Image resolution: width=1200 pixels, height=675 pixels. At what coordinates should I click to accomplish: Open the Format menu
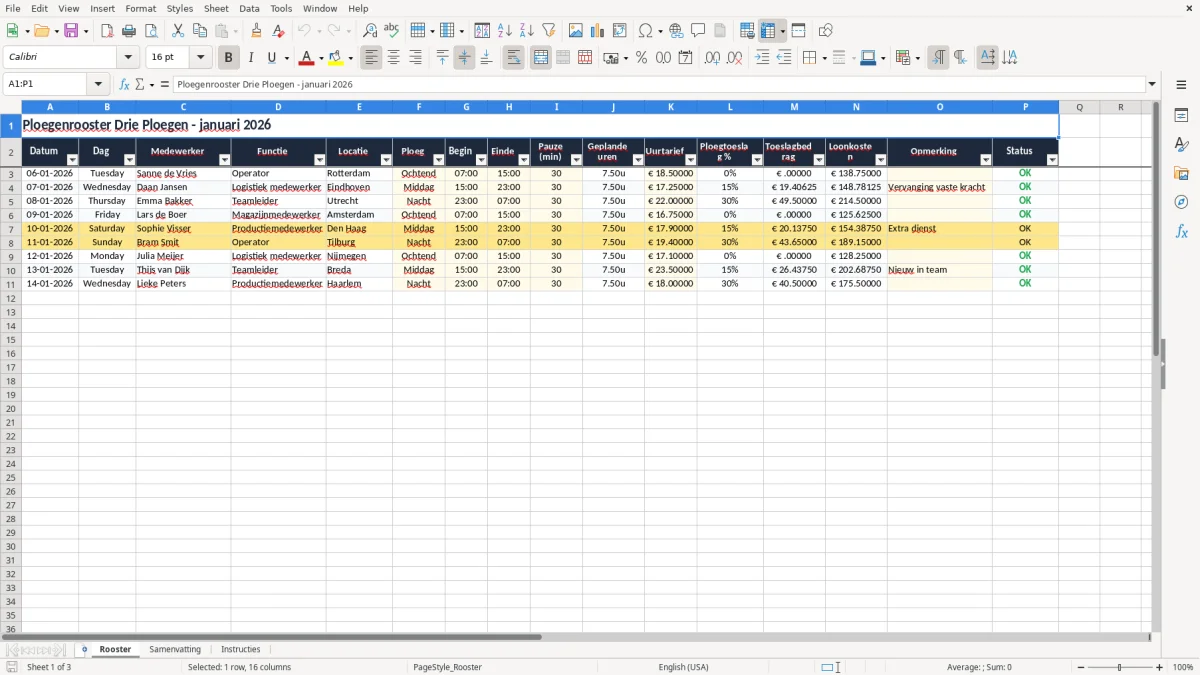[x=140, y=8]
